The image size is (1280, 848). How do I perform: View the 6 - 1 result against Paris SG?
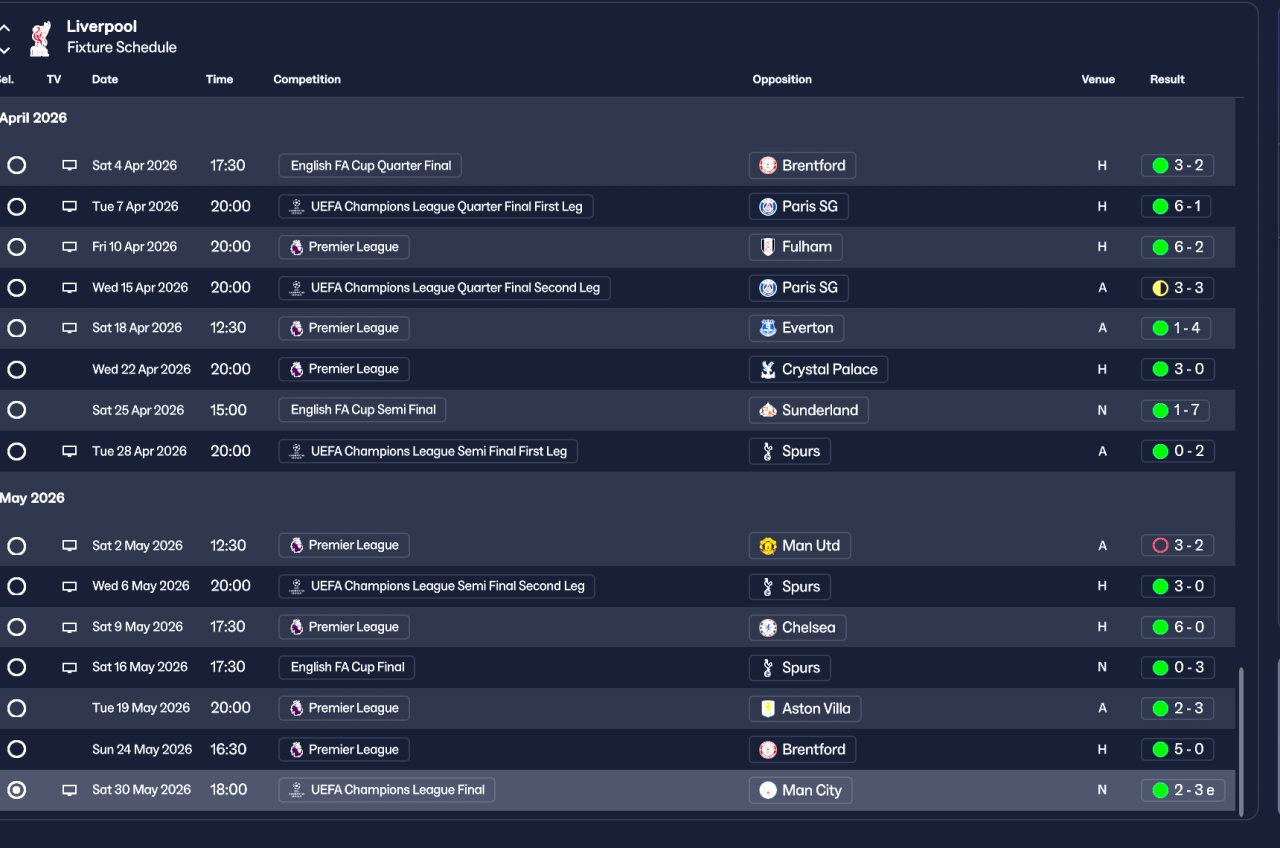[1177, 207]
